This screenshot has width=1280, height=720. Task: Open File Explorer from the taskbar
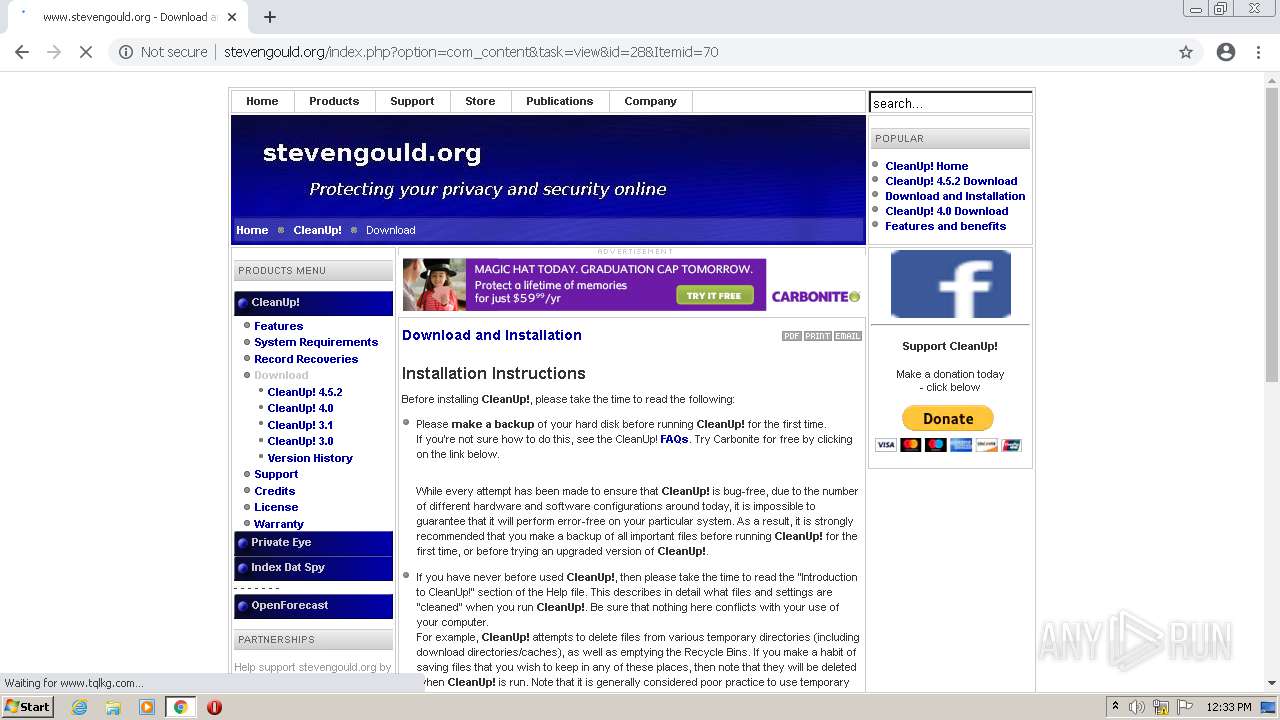pyautogui.click(x=113, y=707)
